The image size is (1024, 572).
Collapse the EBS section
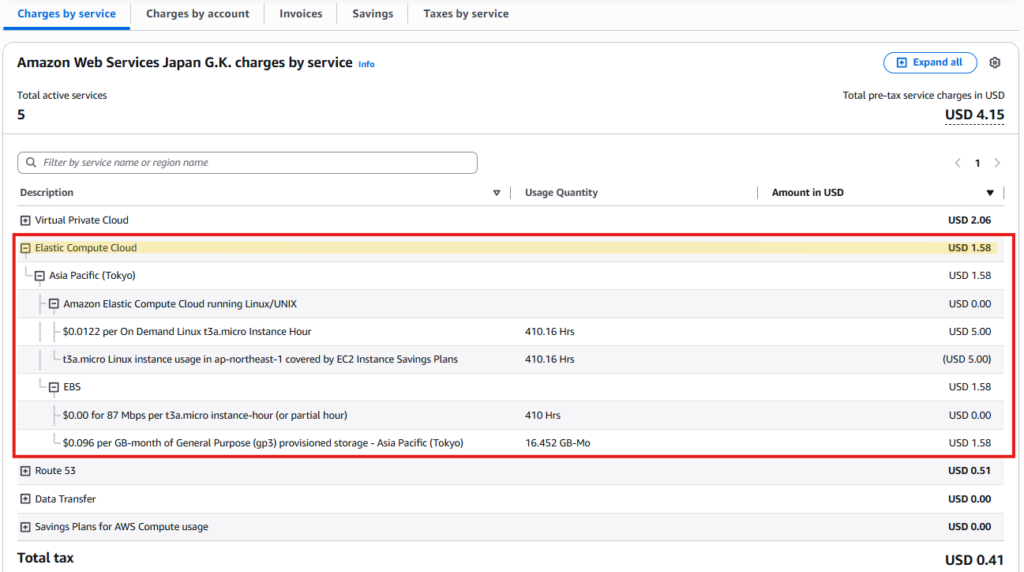point(53,387)
